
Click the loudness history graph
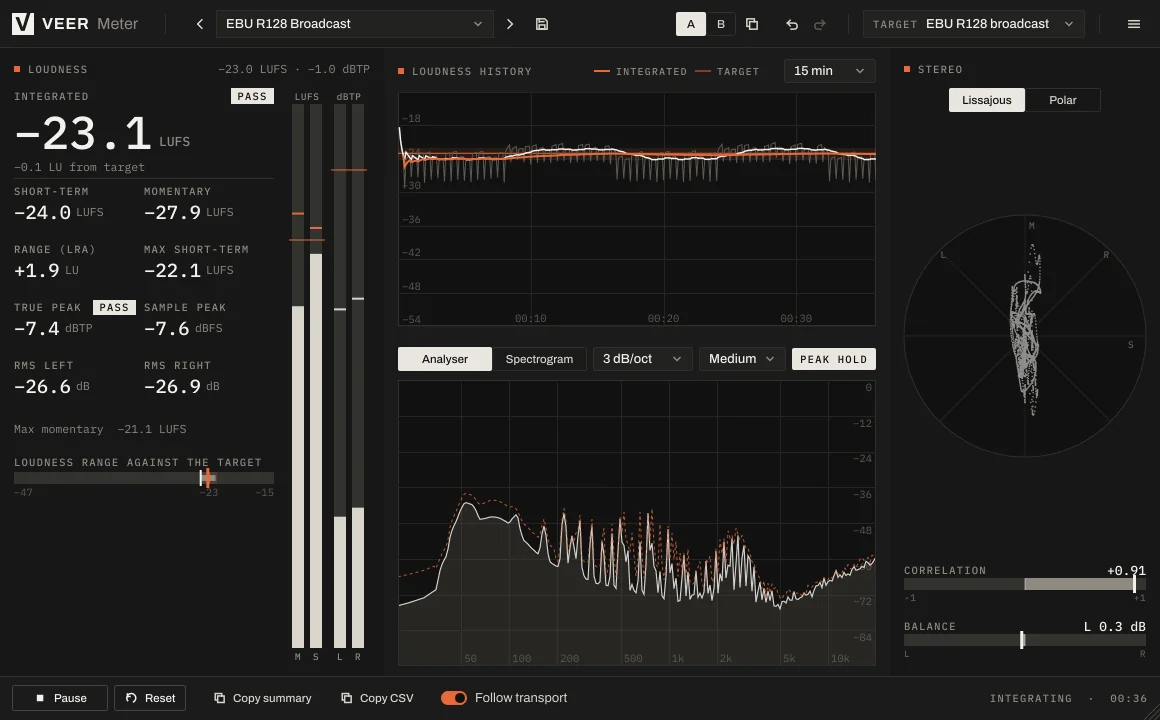(x=637, y=209)
